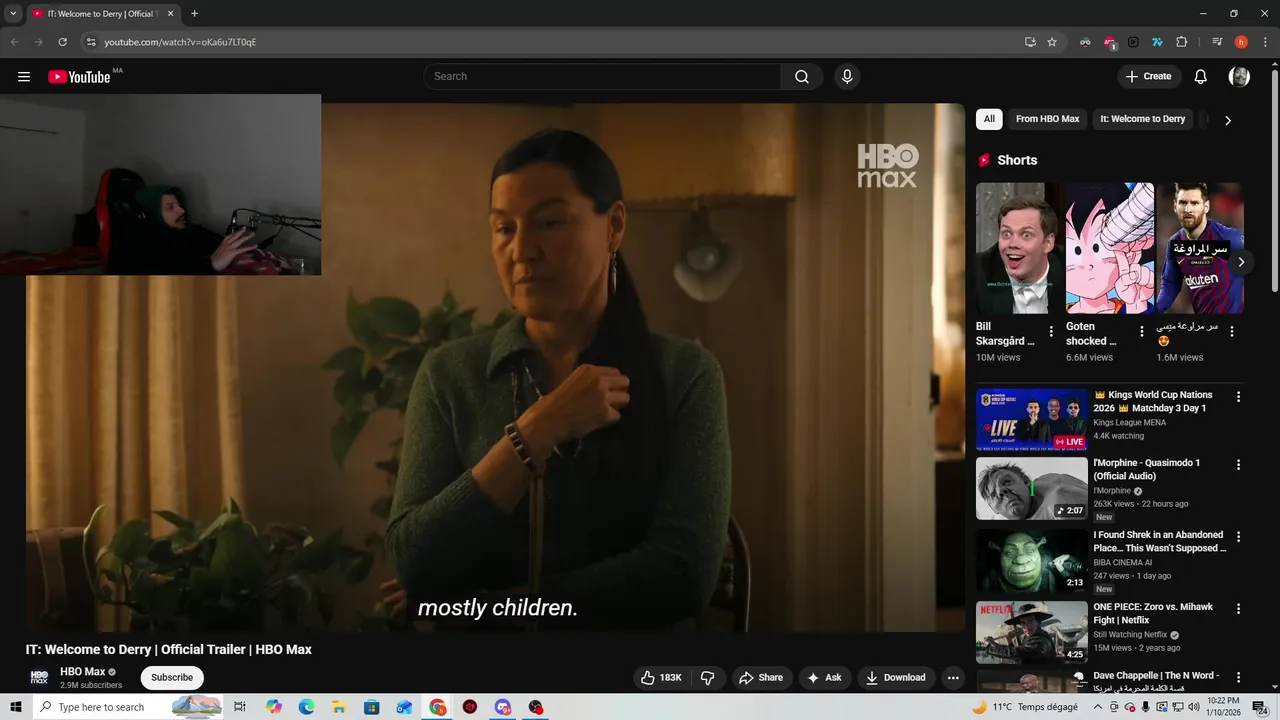
Task: Open Windows Start menu
Action: tap(16, 707)
